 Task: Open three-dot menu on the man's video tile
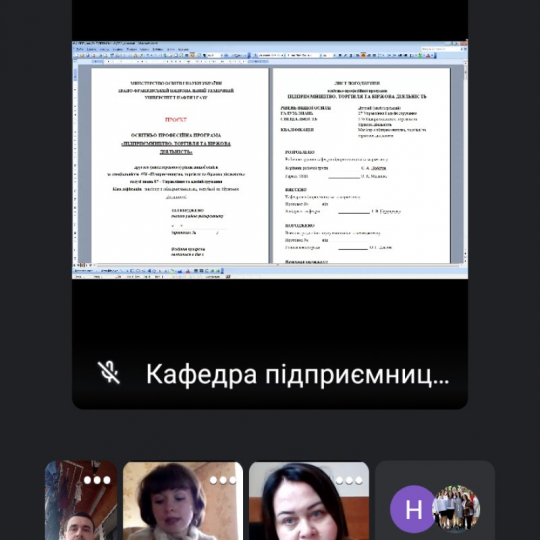pos(97,480)
